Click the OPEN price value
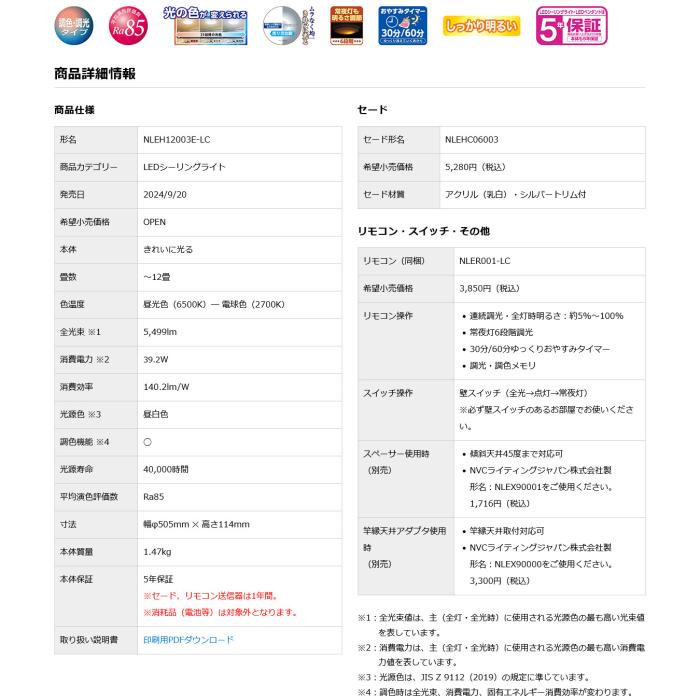The width and height of the screenshot is (700, 700). pos(154,222)
